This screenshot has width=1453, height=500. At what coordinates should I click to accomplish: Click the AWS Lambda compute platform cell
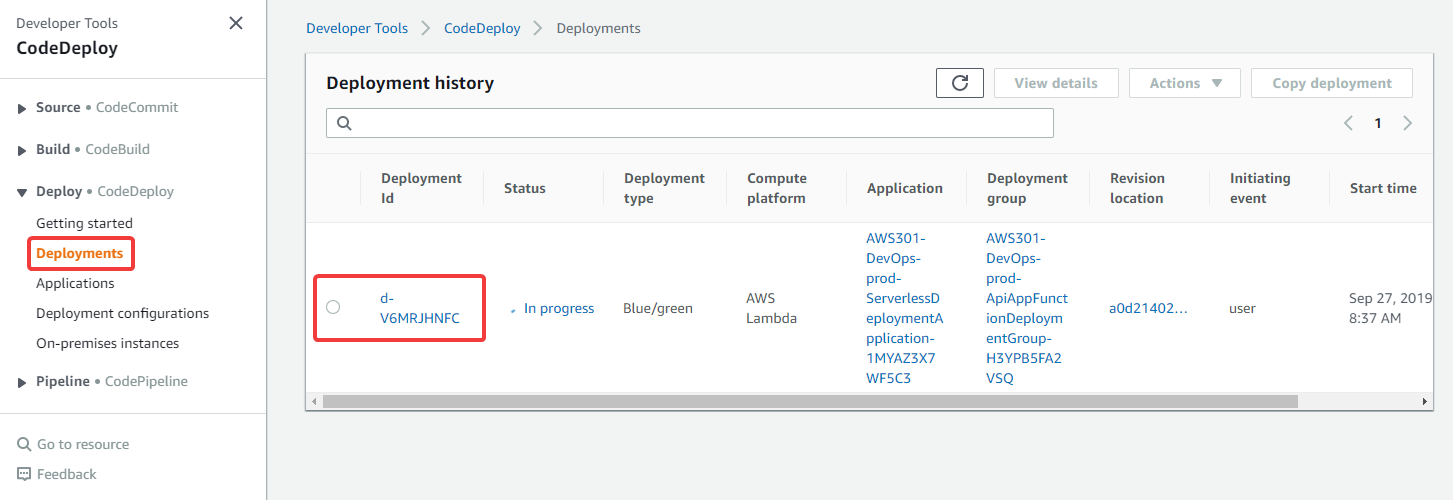[772, 308]
